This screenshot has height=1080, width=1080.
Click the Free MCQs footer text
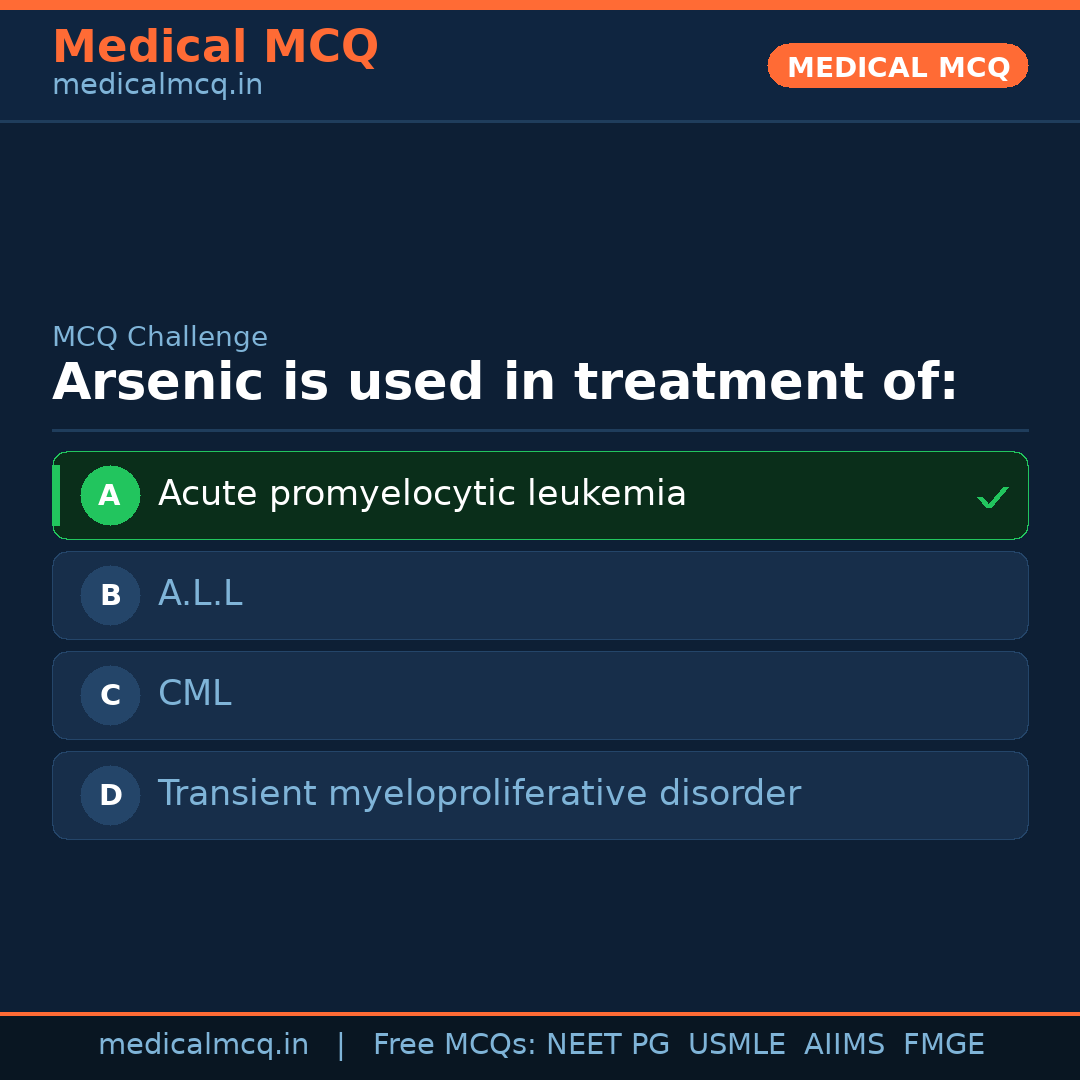454,1045
